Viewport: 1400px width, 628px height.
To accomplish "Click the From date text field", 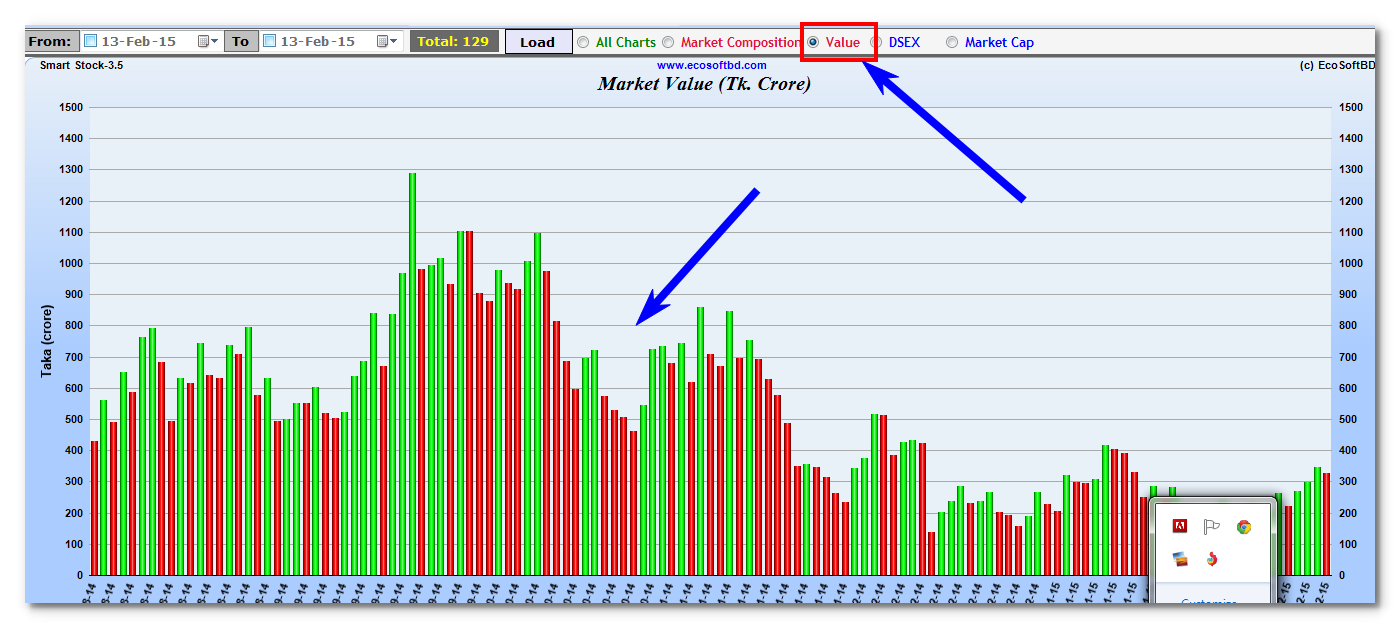I will 146,42.
